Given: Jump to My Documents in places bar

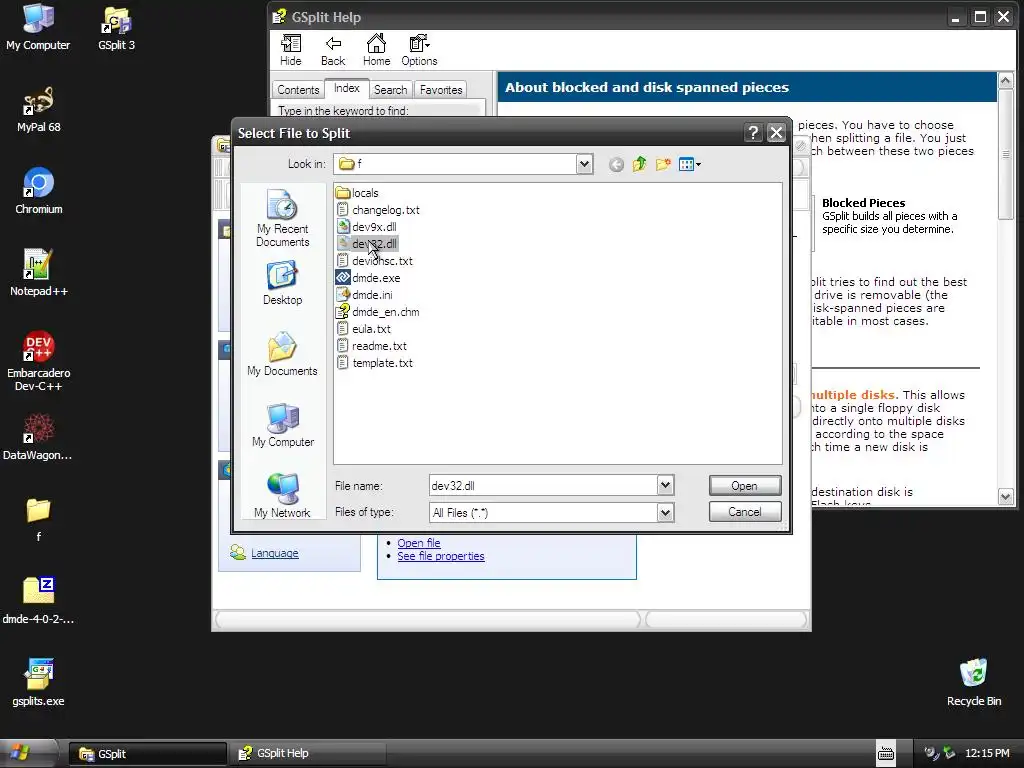Looking at the screenshot, I should coord(283,354).
